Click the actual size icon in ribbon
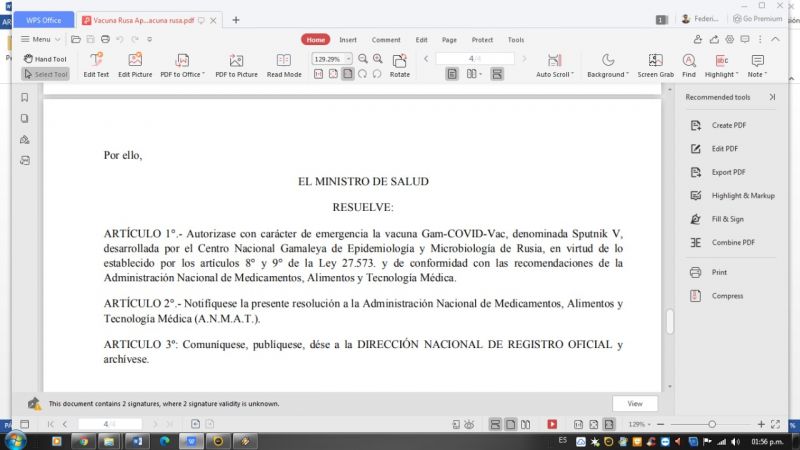800x450 pixels. click(x=318, y=74)
